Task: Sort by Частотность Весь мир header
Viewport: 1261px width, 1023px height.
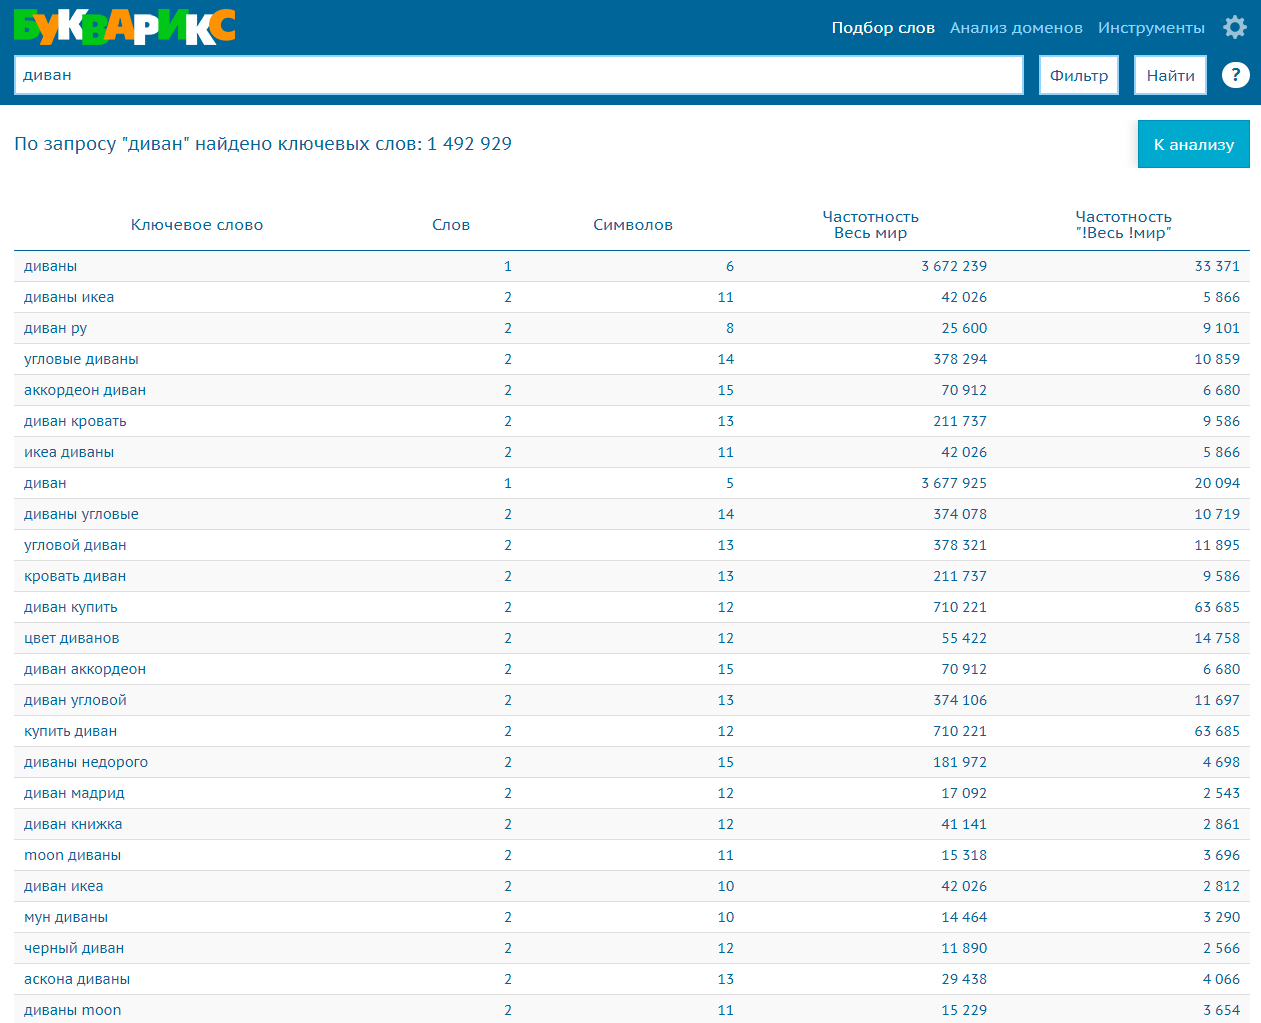Action: (870, 225)
